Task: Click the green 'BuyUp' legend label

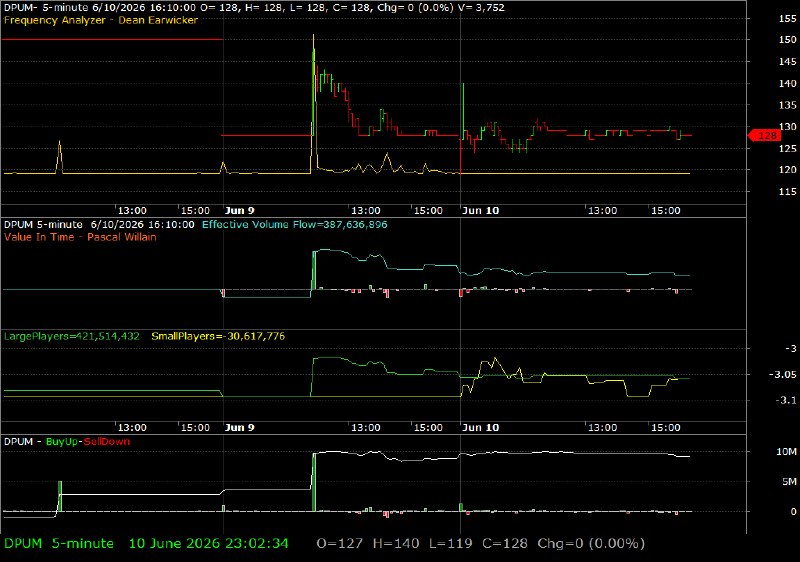Action: point(62,442)
